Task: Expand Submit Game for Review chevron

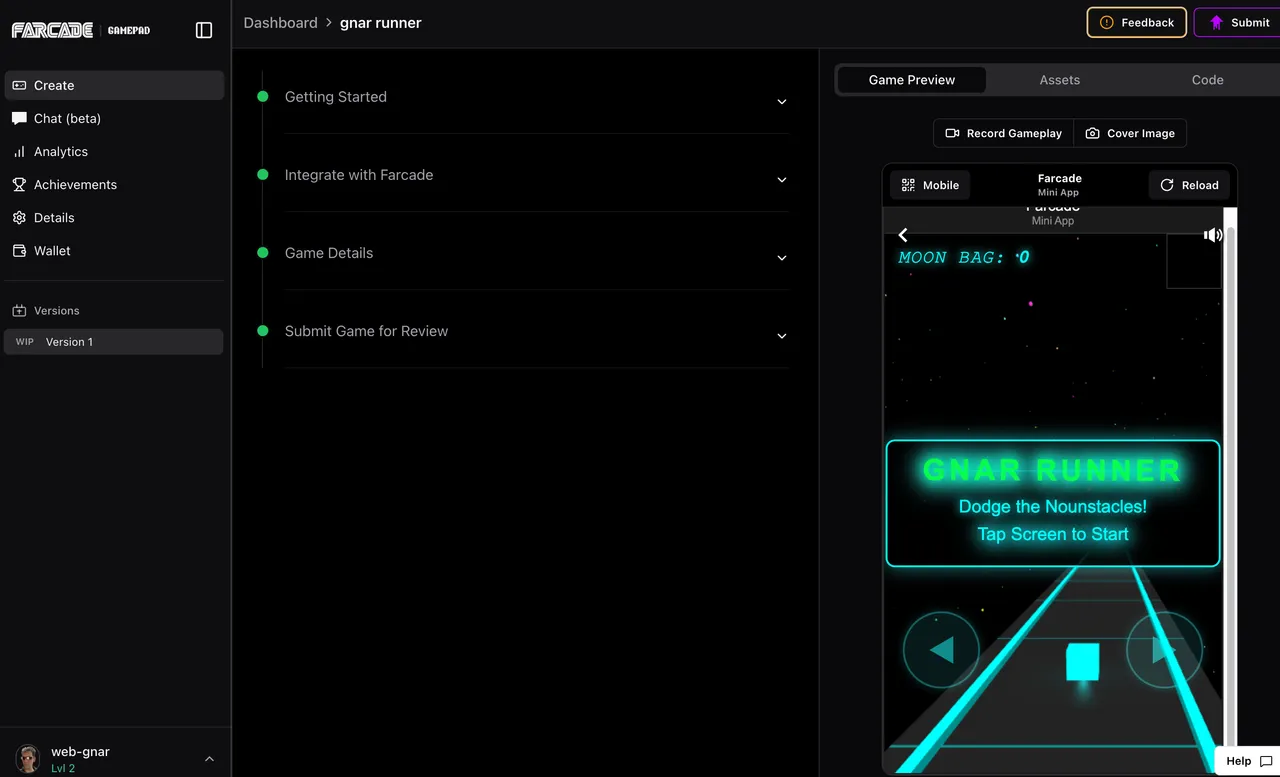Action: tap(782, 336)
